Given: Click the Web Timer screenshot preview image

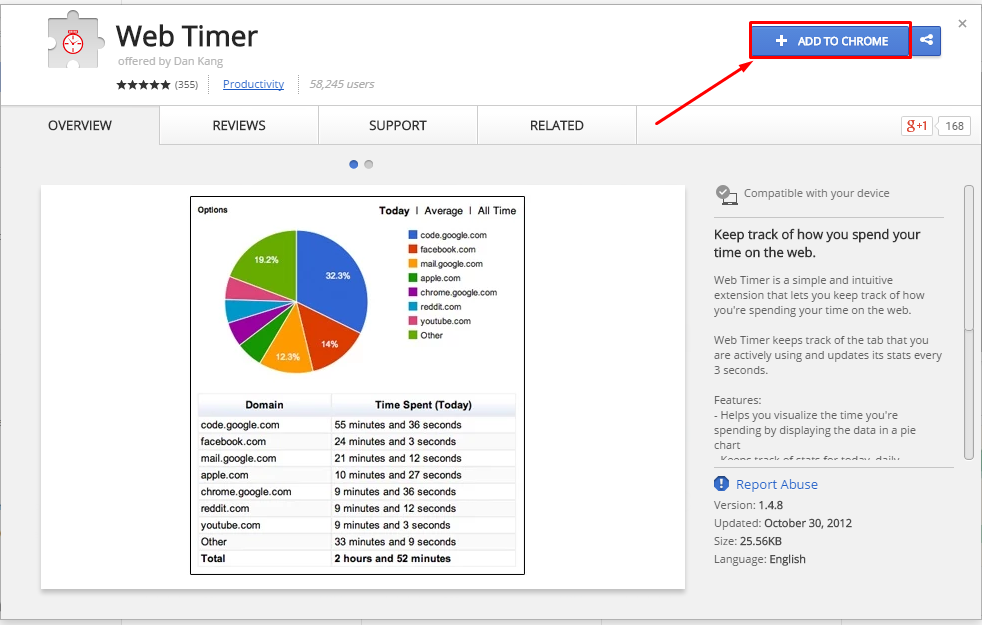Looking at the screenshot, I should click(x=357, y=385).
